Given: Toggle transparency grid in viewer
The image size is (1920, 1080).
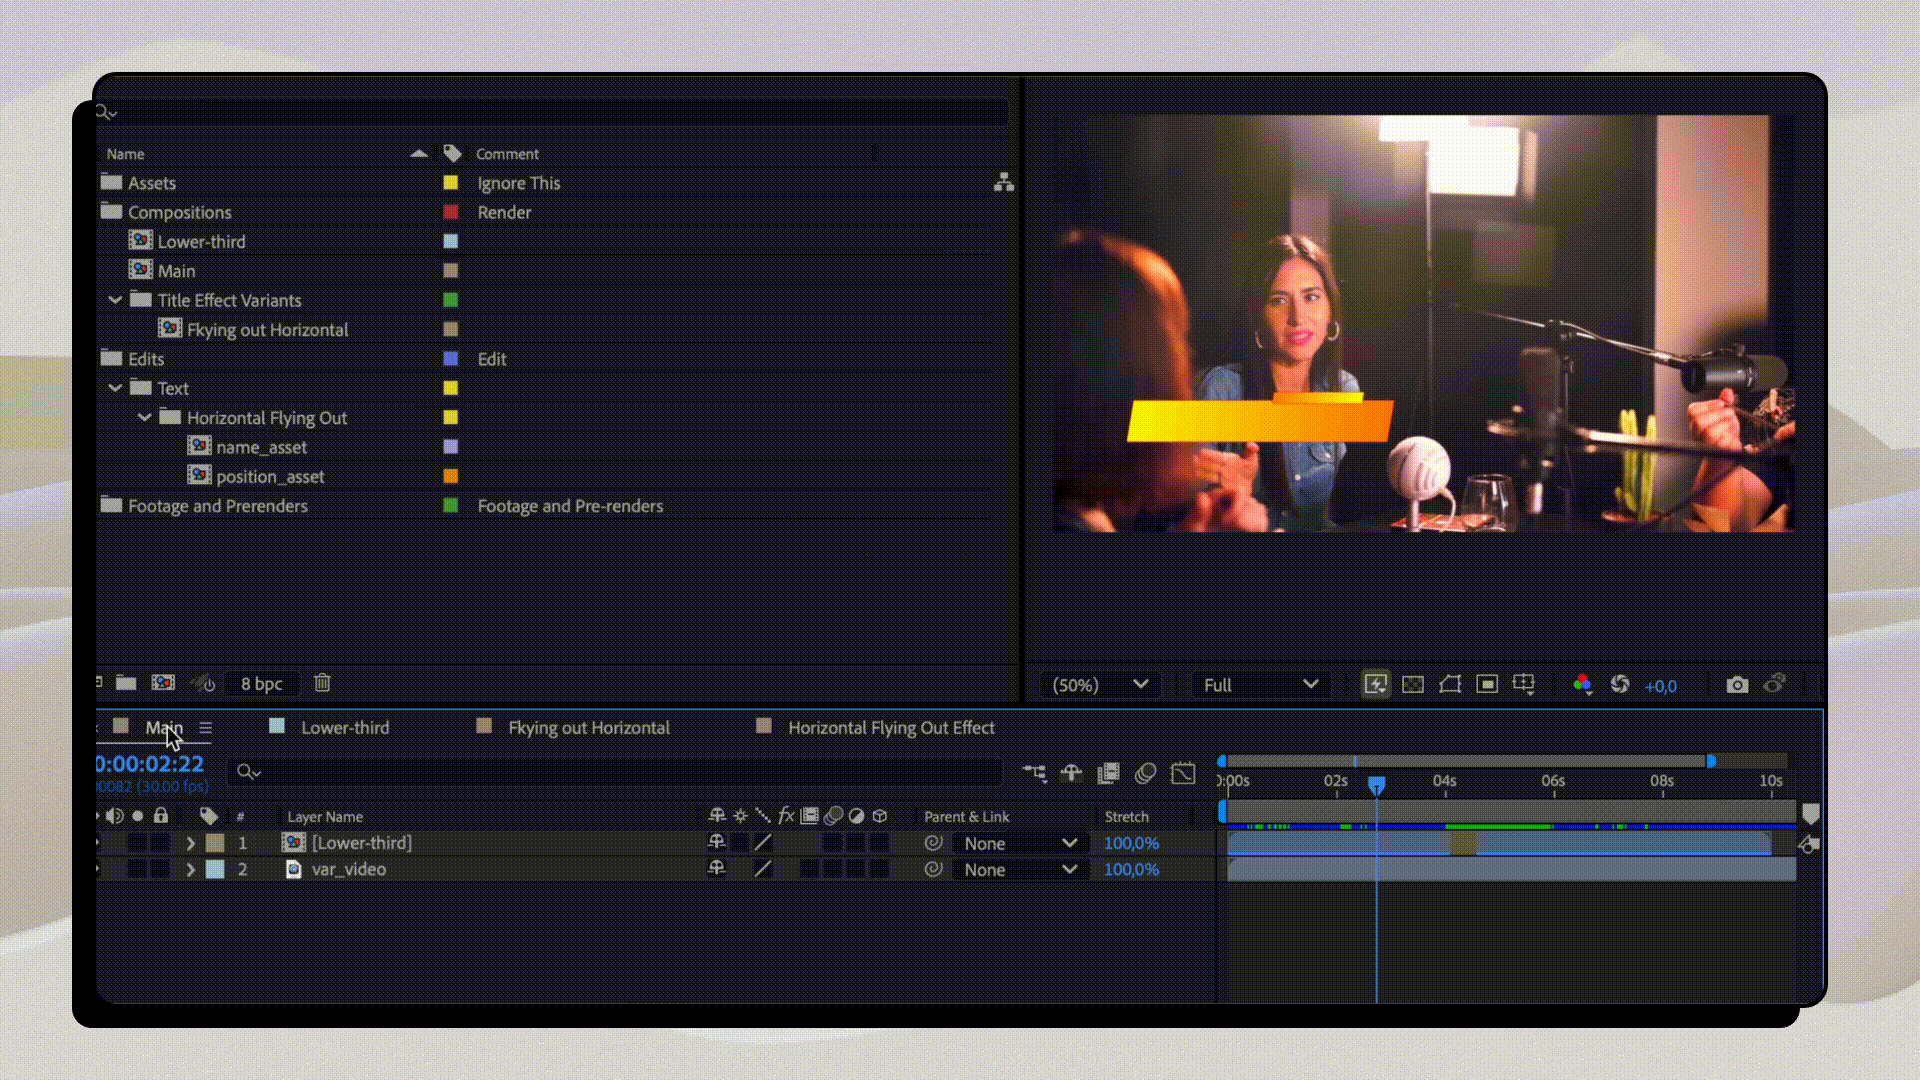Looking at the screenshot, I should tap(1413, 685).
